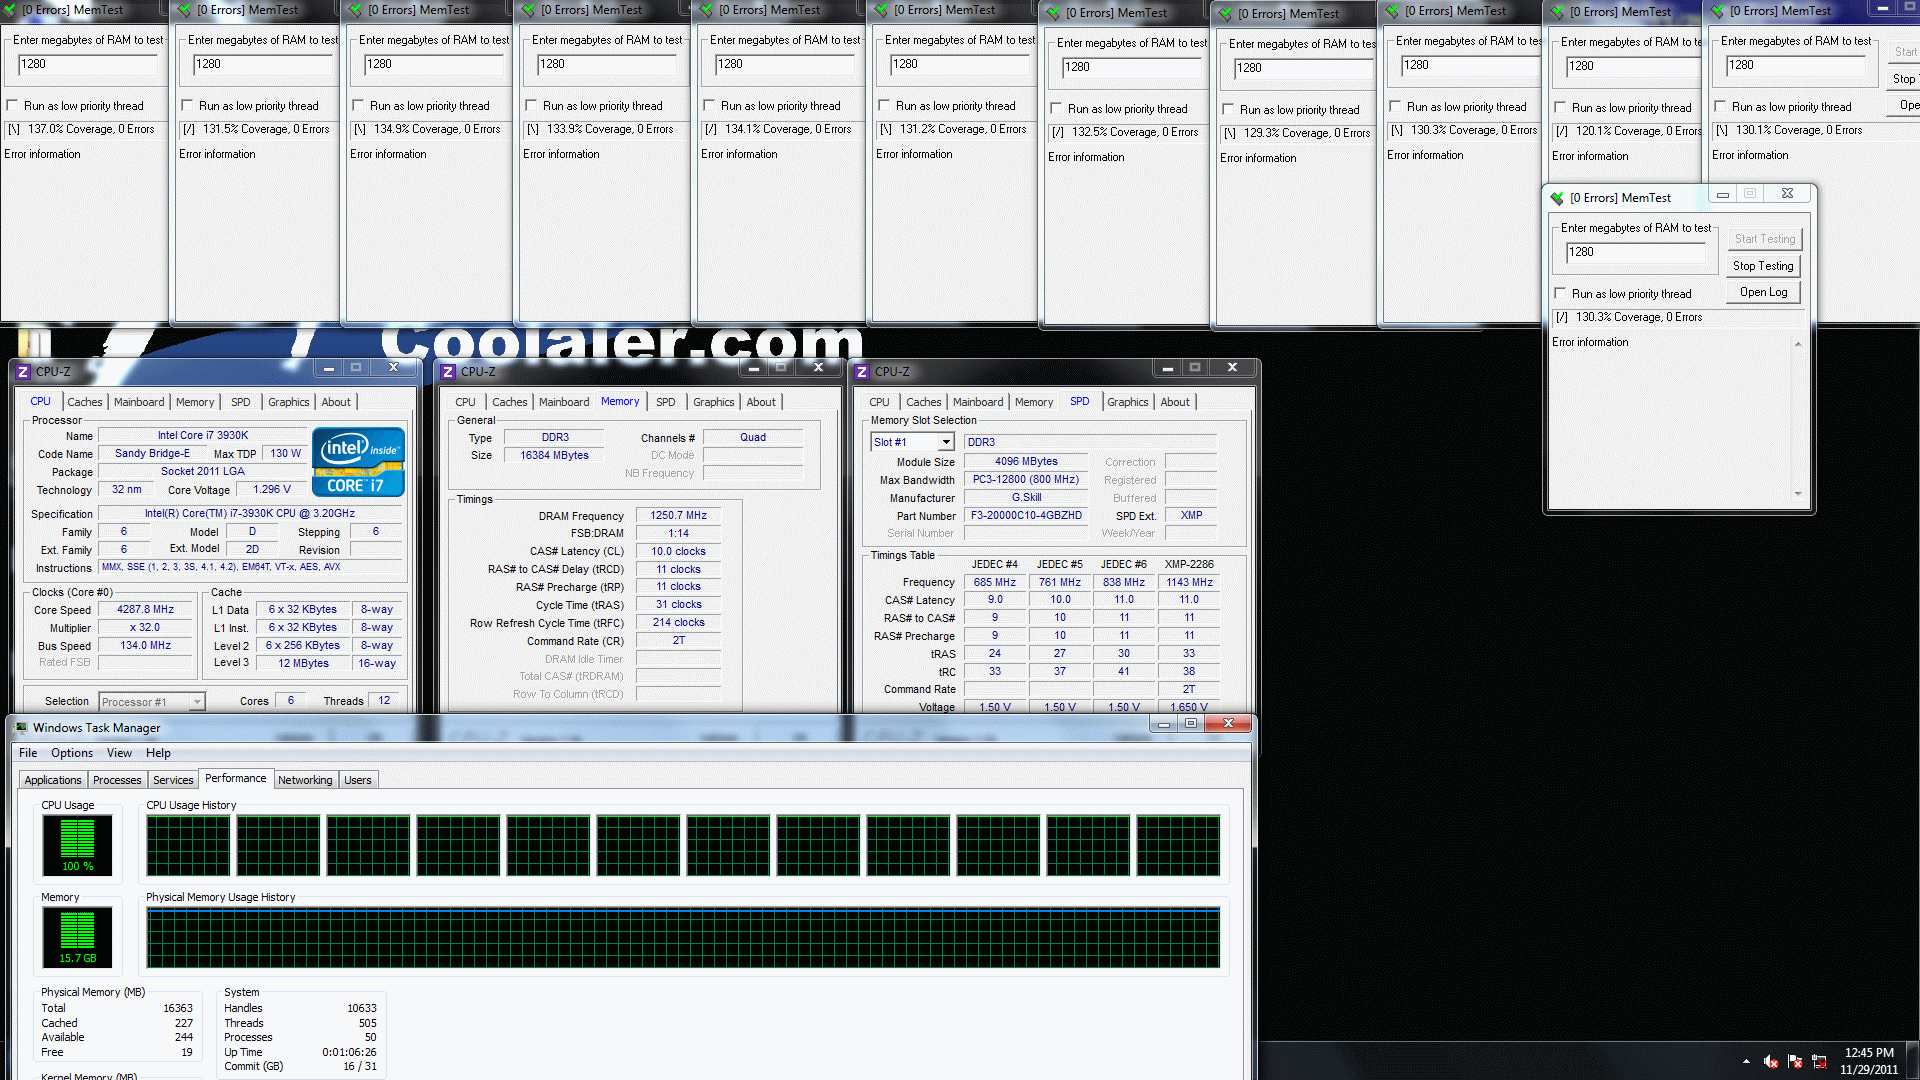This screenshot has width=1920, height=1080.
Task: Click RAM size field in 137.0% coverage MemTest
Action: 88,64
